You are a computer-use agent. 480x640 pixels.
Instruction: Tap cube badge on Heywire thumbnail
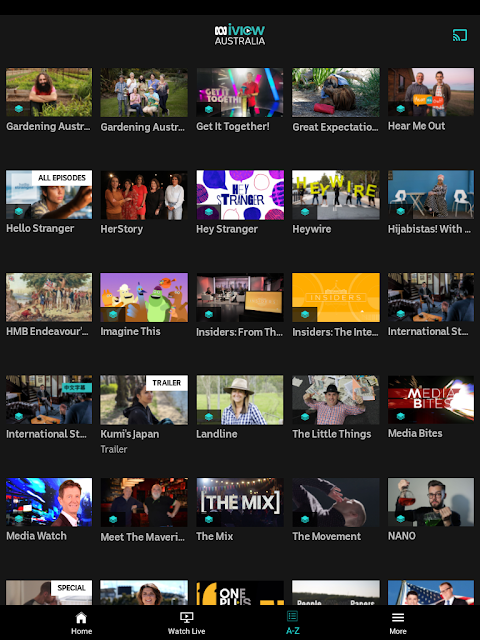tap(304, 211)
